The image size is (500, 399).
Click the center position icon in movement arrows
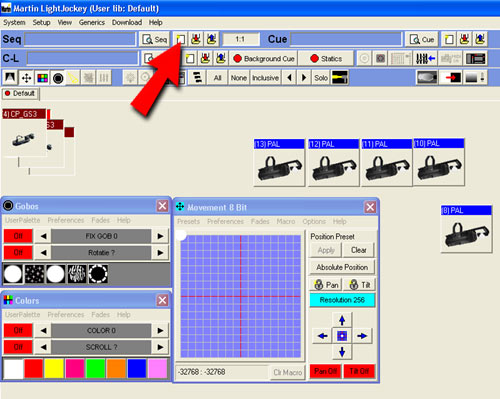point(342,336)
